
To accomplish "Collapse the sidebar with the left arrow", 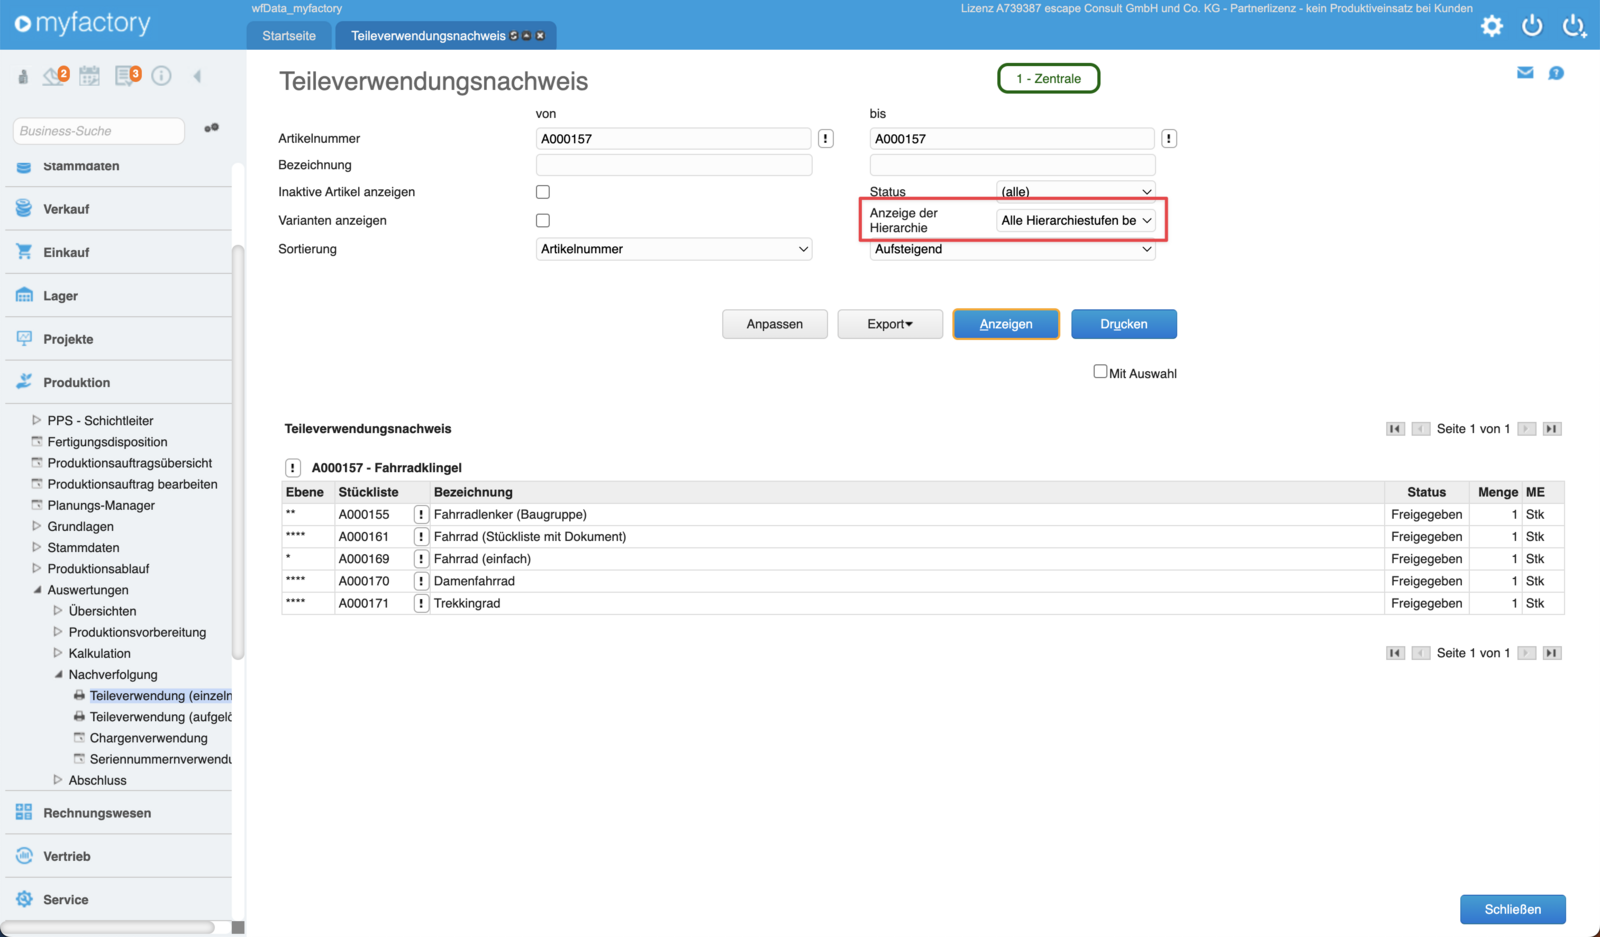I will pyautogui.click(x=197, y=76).
